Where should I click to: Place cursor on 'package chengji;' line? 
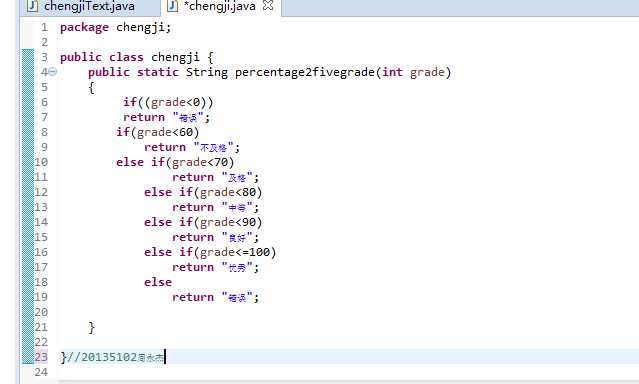(115, 28)
